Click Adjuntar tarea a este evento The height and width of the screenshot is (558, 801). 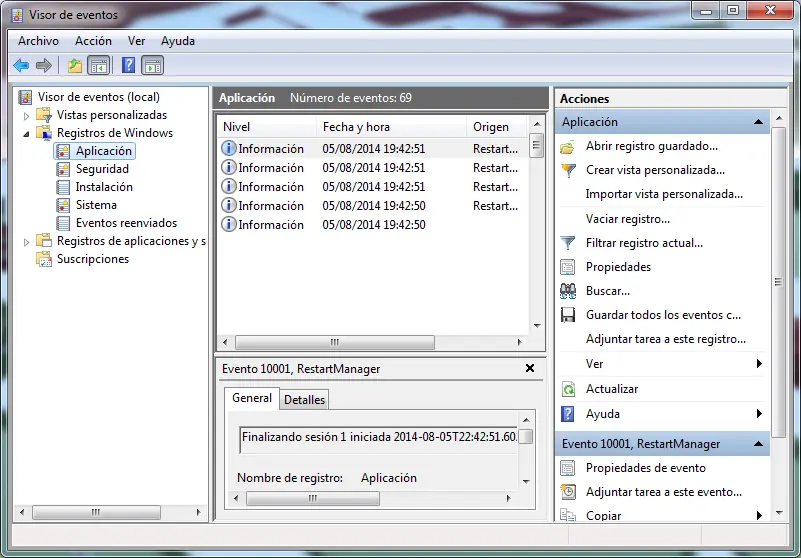(664, 492)
